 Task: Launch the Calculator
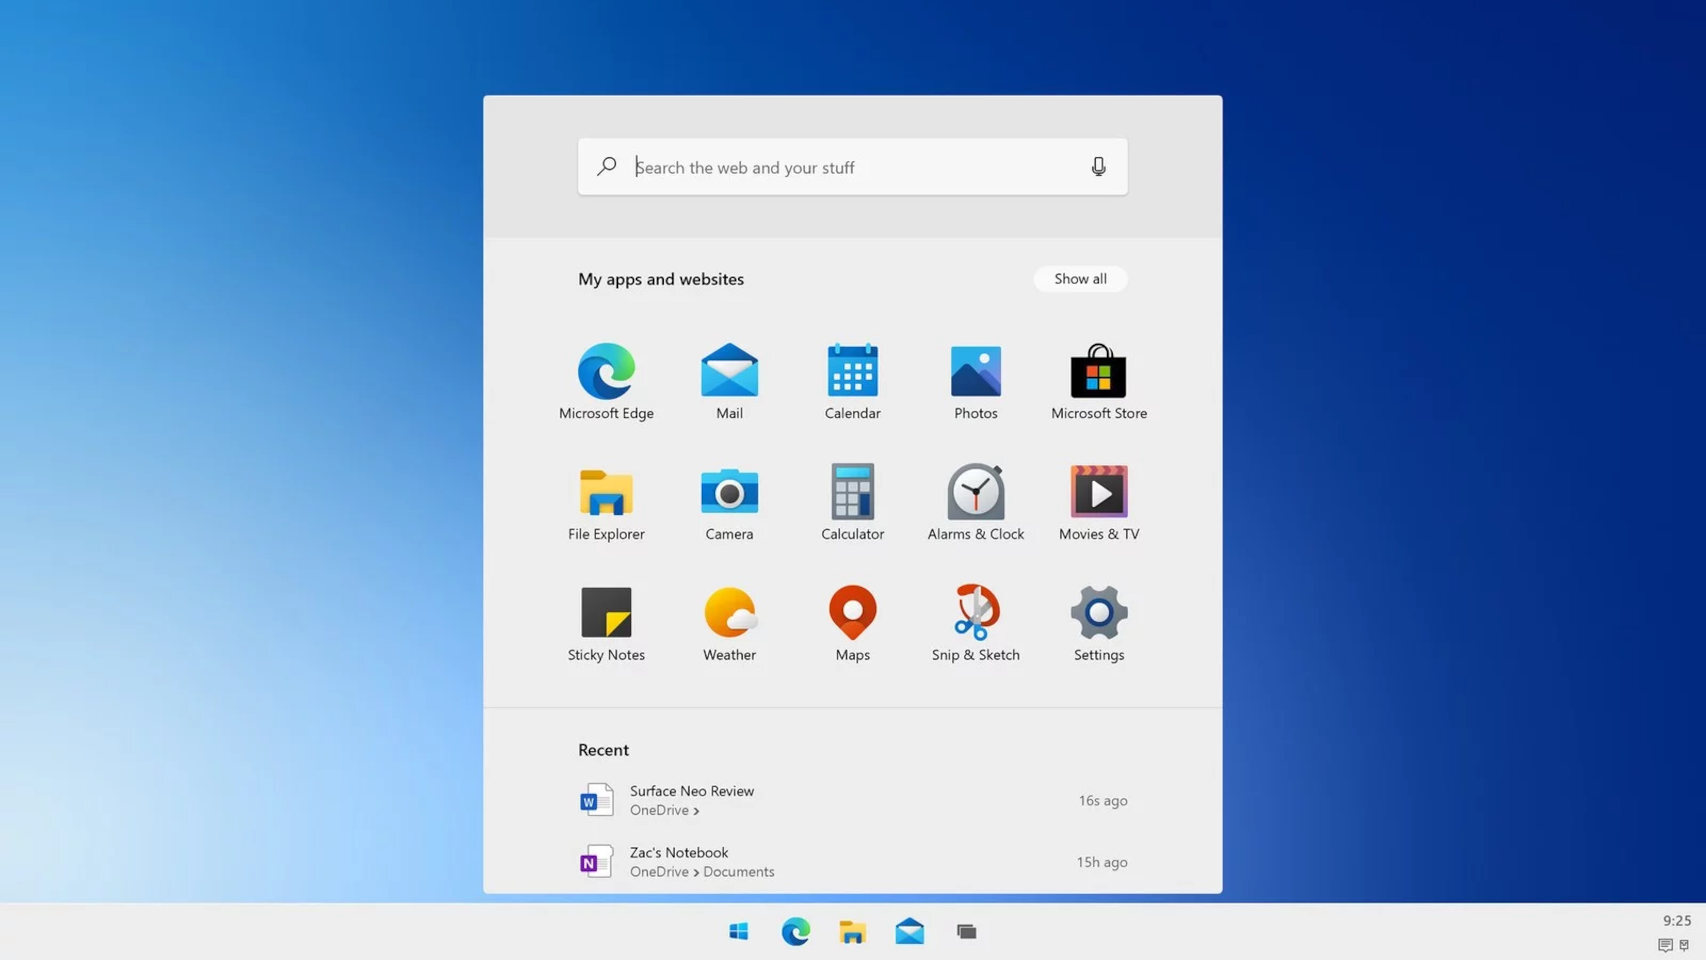(852, 500)
